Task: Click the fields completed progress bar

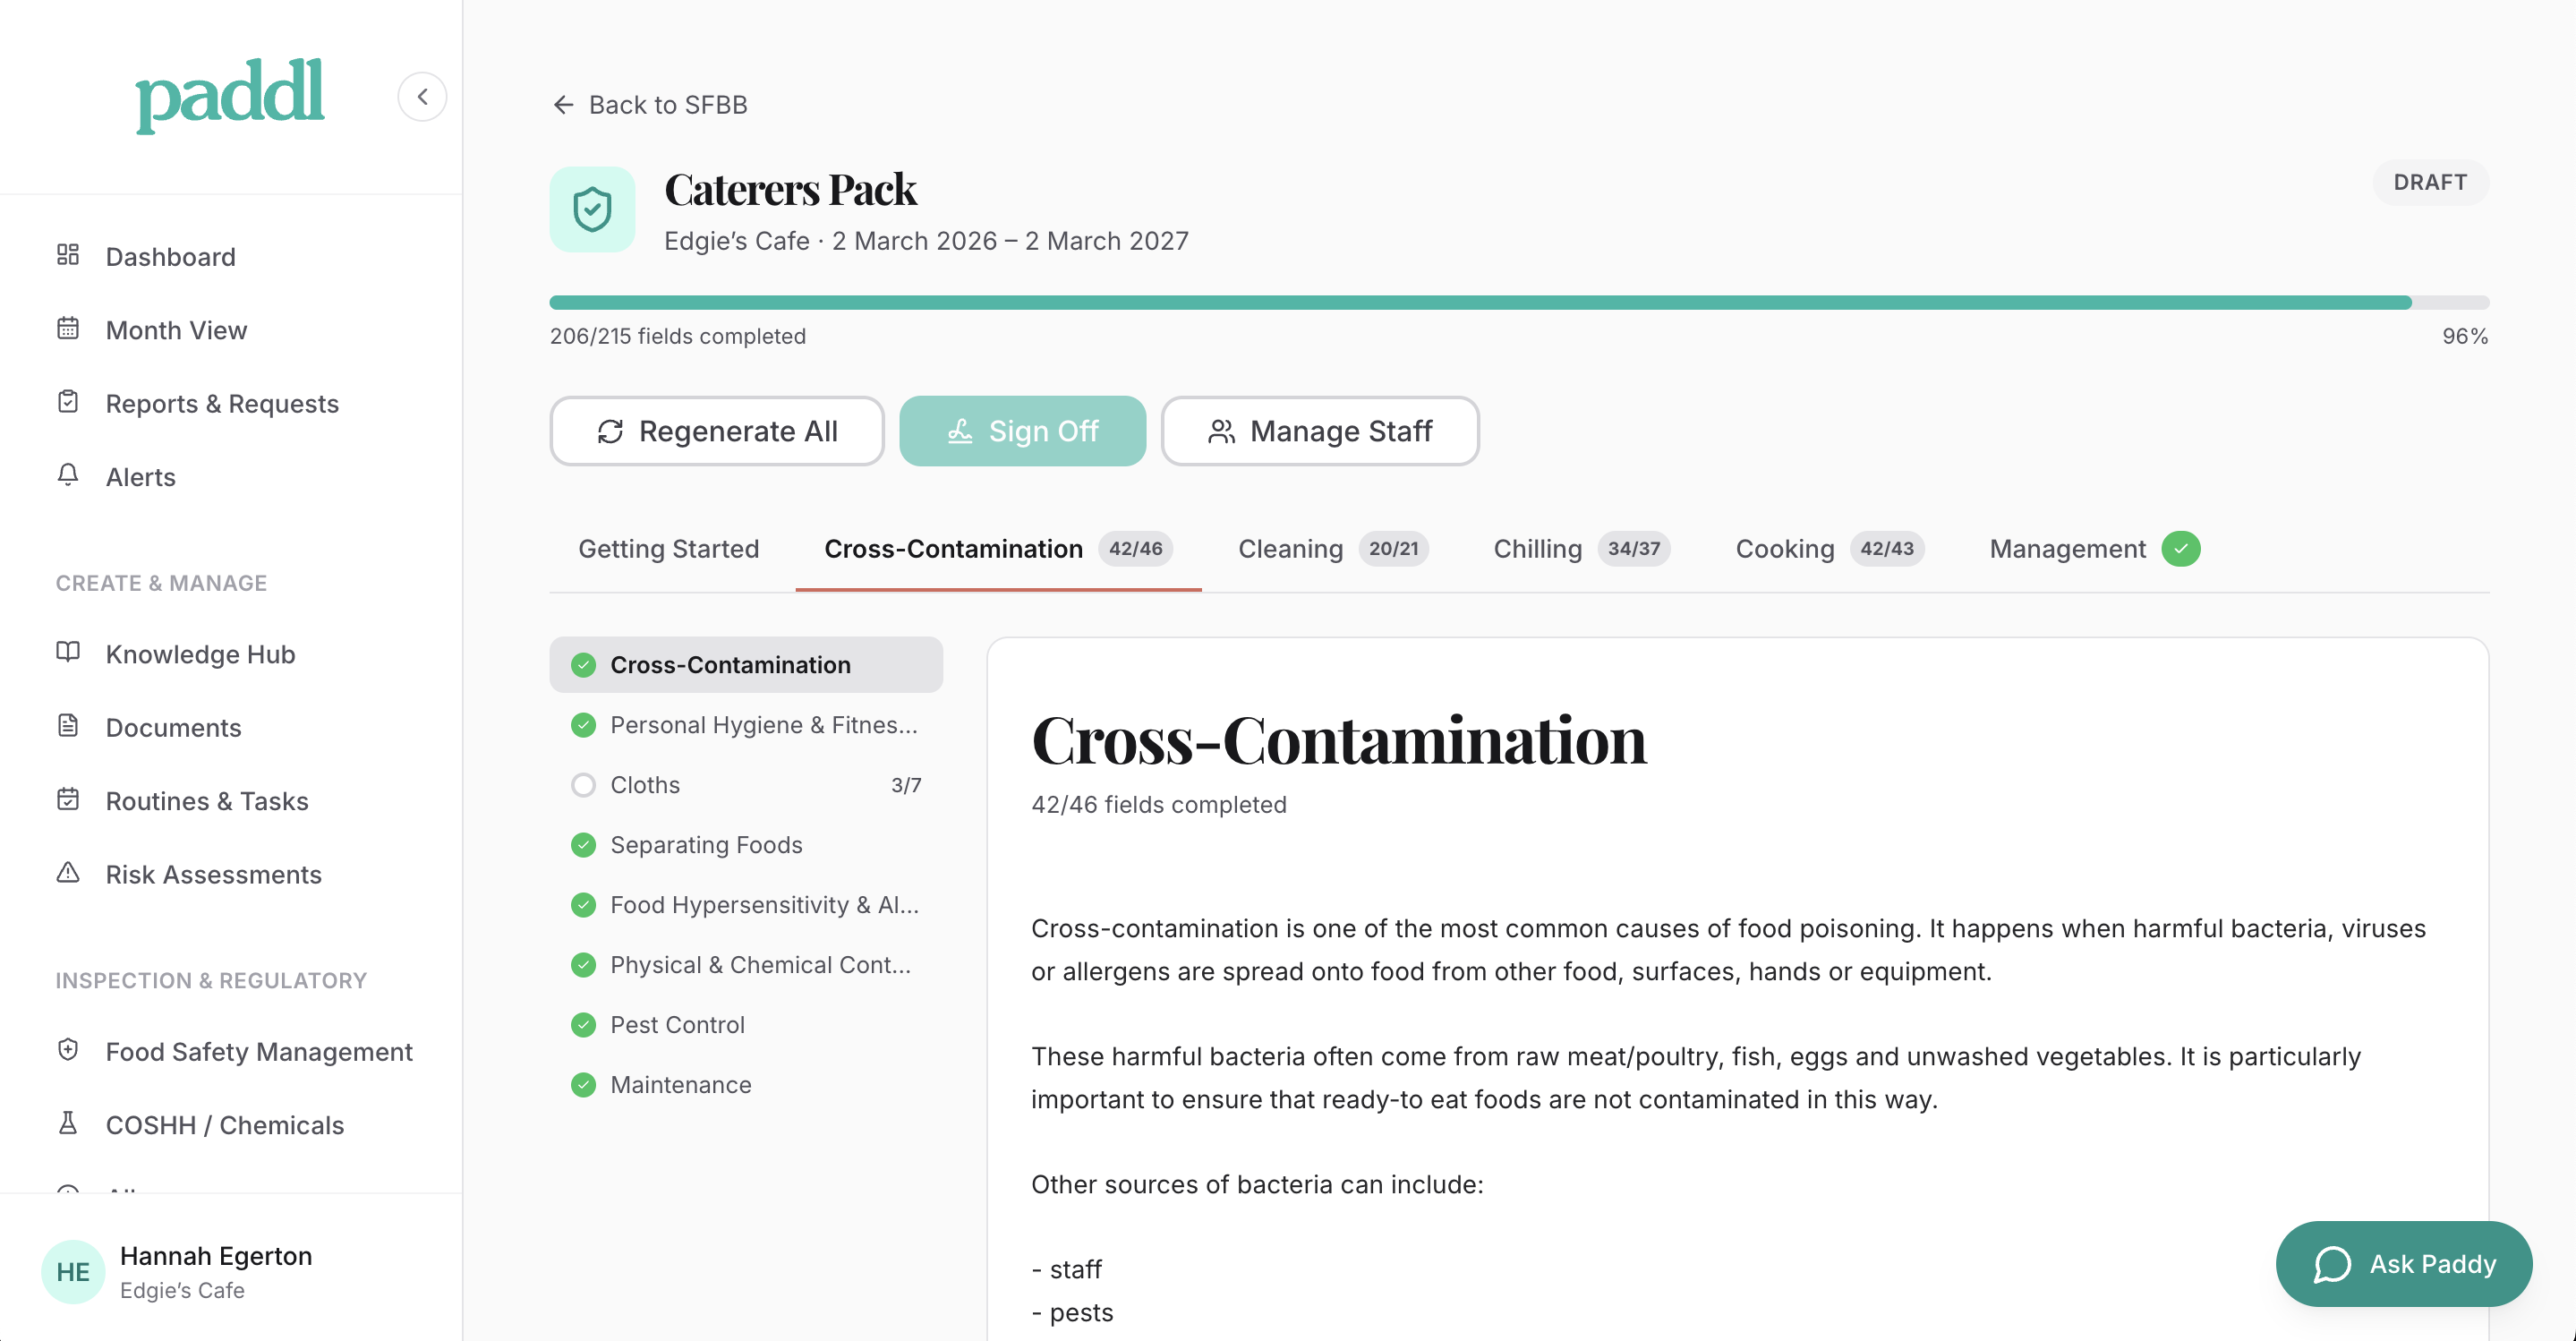Action: [1518, 302]
